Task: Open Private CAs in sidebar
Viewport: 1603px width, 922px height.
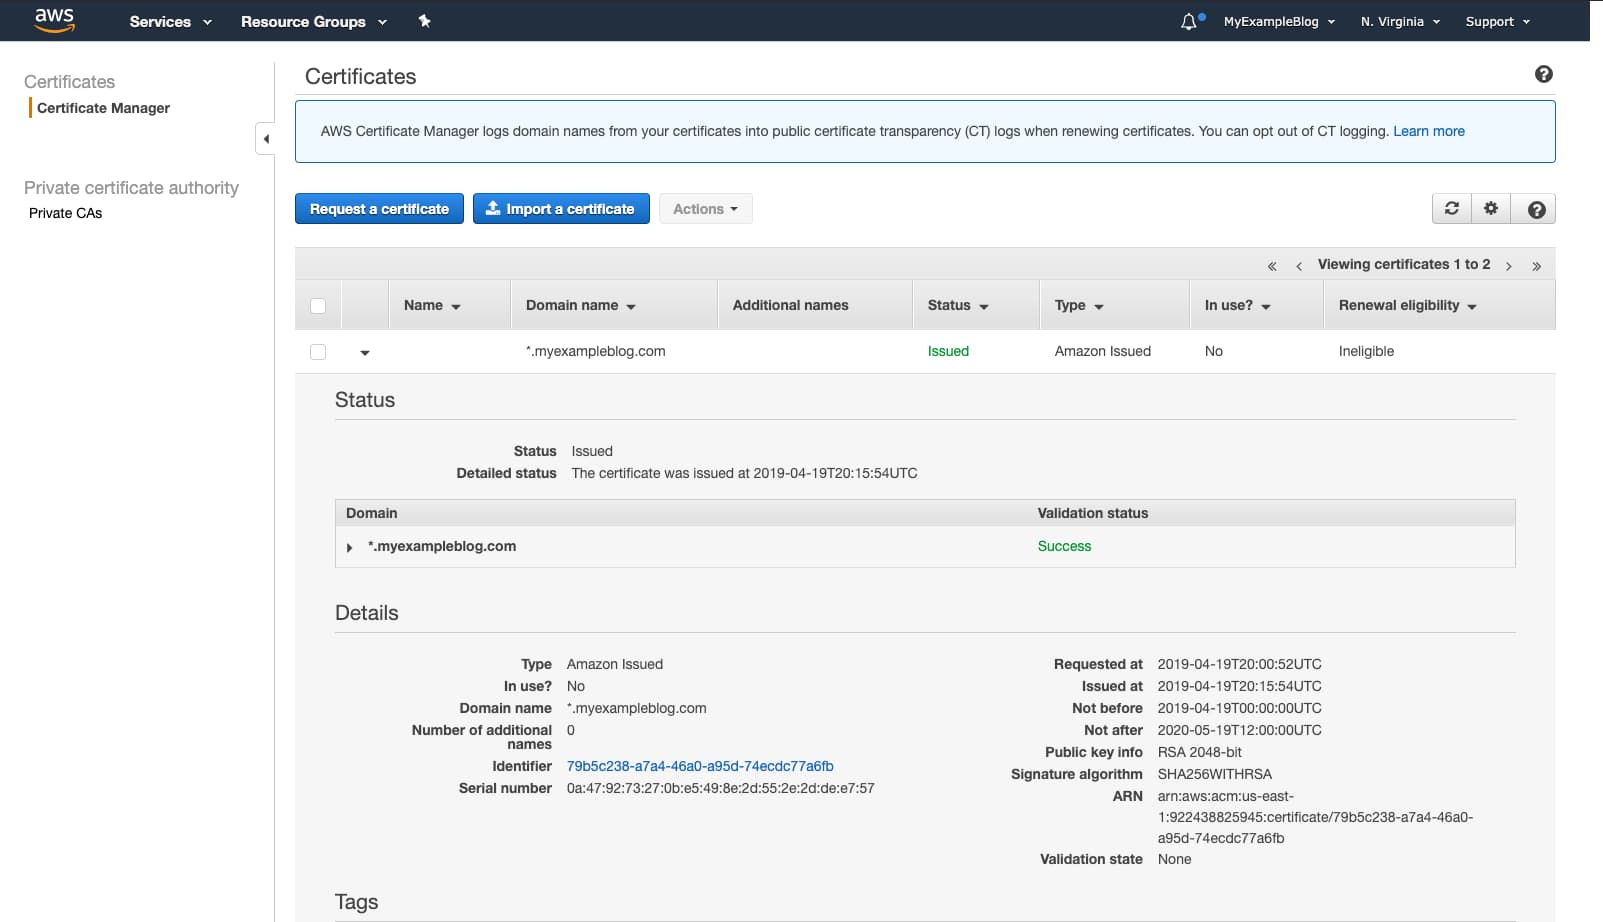Action: (65, 213)
